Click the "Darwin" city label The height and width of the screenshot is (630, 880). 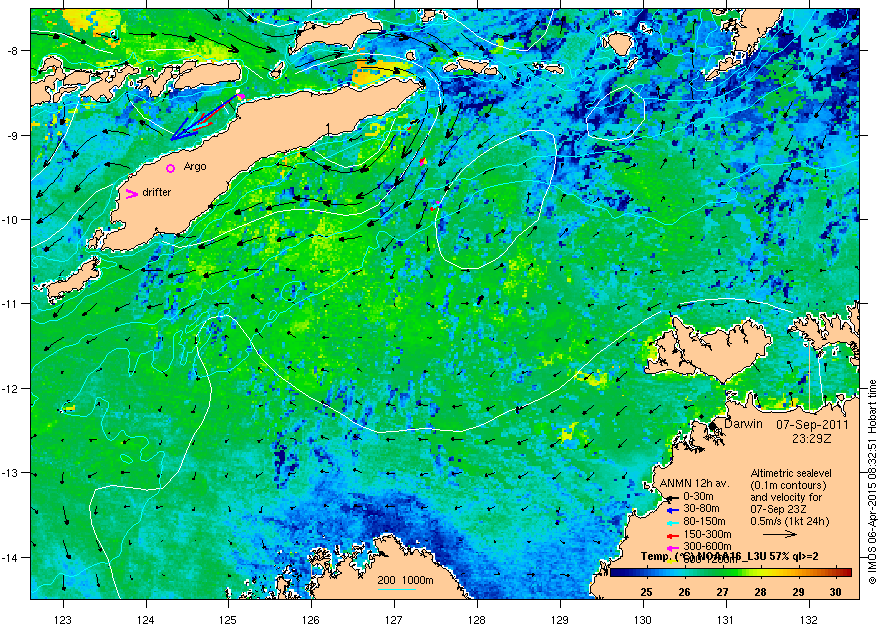pyautogui.click(x=743, y=424)
